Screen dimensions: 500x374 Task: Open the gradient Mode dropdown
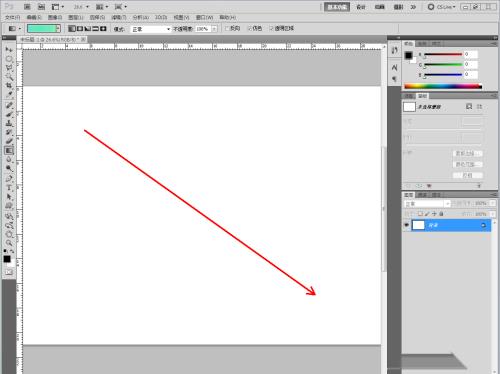pos(151,29)
